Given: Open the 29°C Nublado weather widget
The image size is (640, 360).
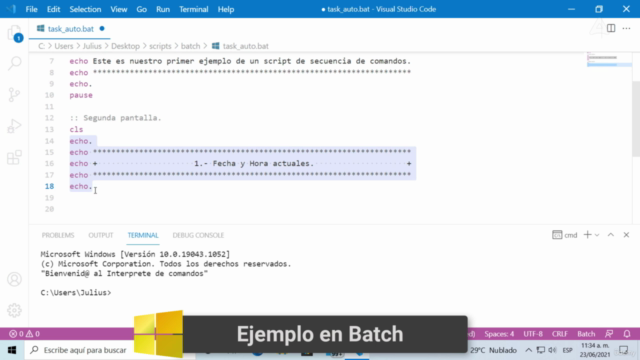Looking at the screenshot, I should 493,350.
